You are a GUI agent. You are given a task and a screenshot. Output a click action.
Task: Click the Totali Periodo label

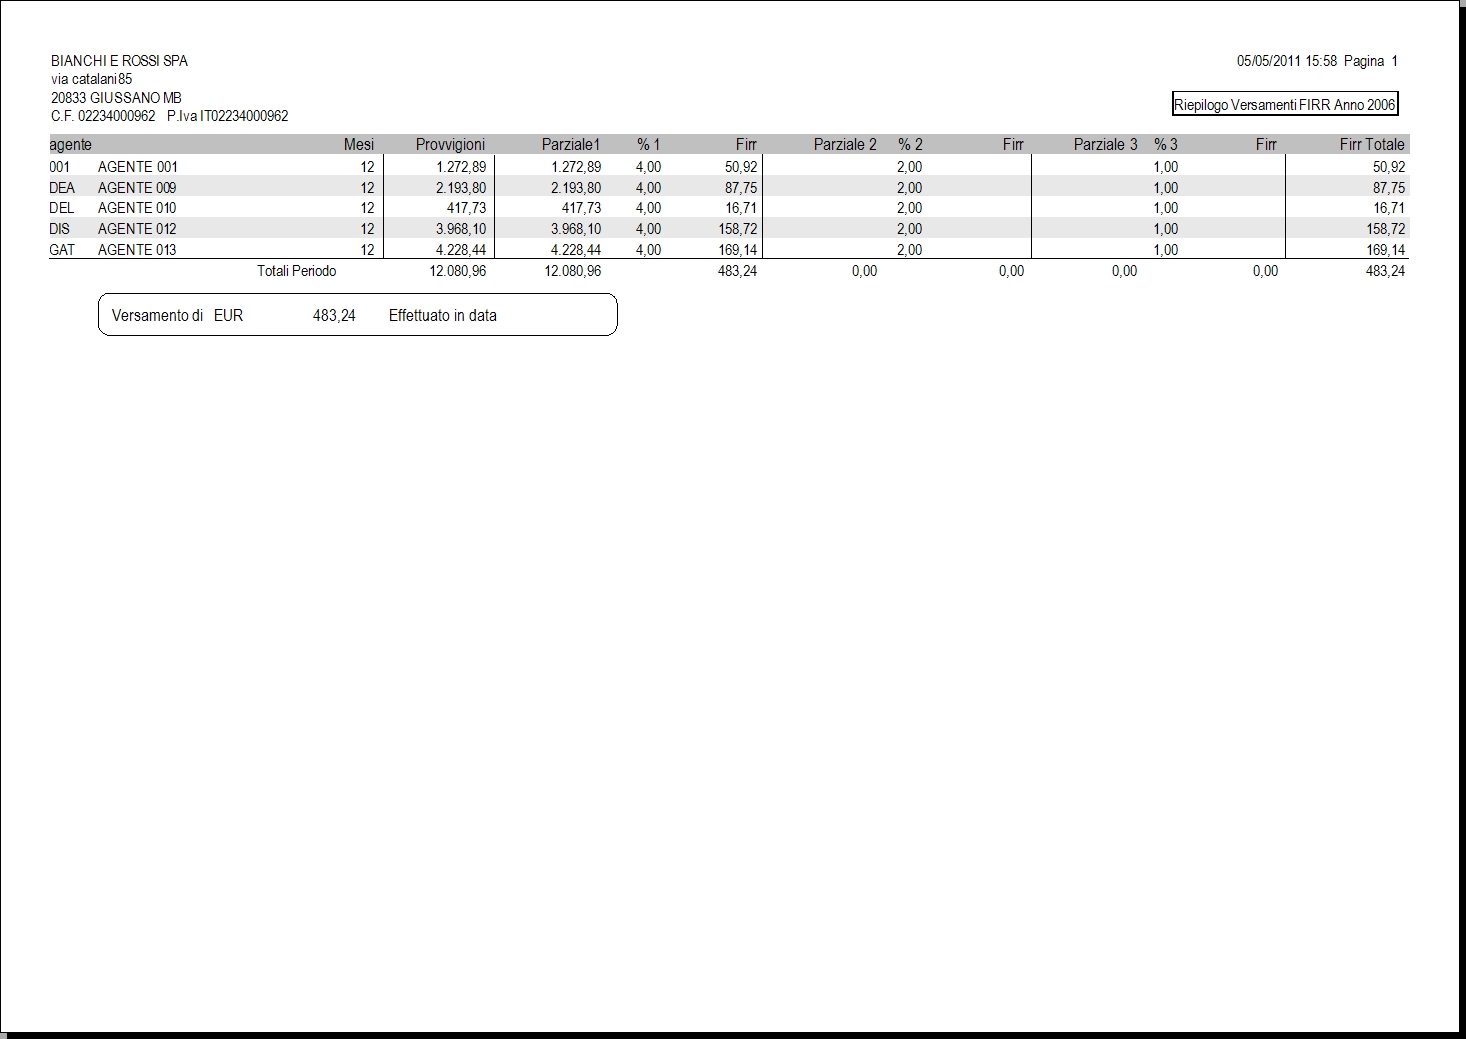pyautogui.click(x=297, y=271)
